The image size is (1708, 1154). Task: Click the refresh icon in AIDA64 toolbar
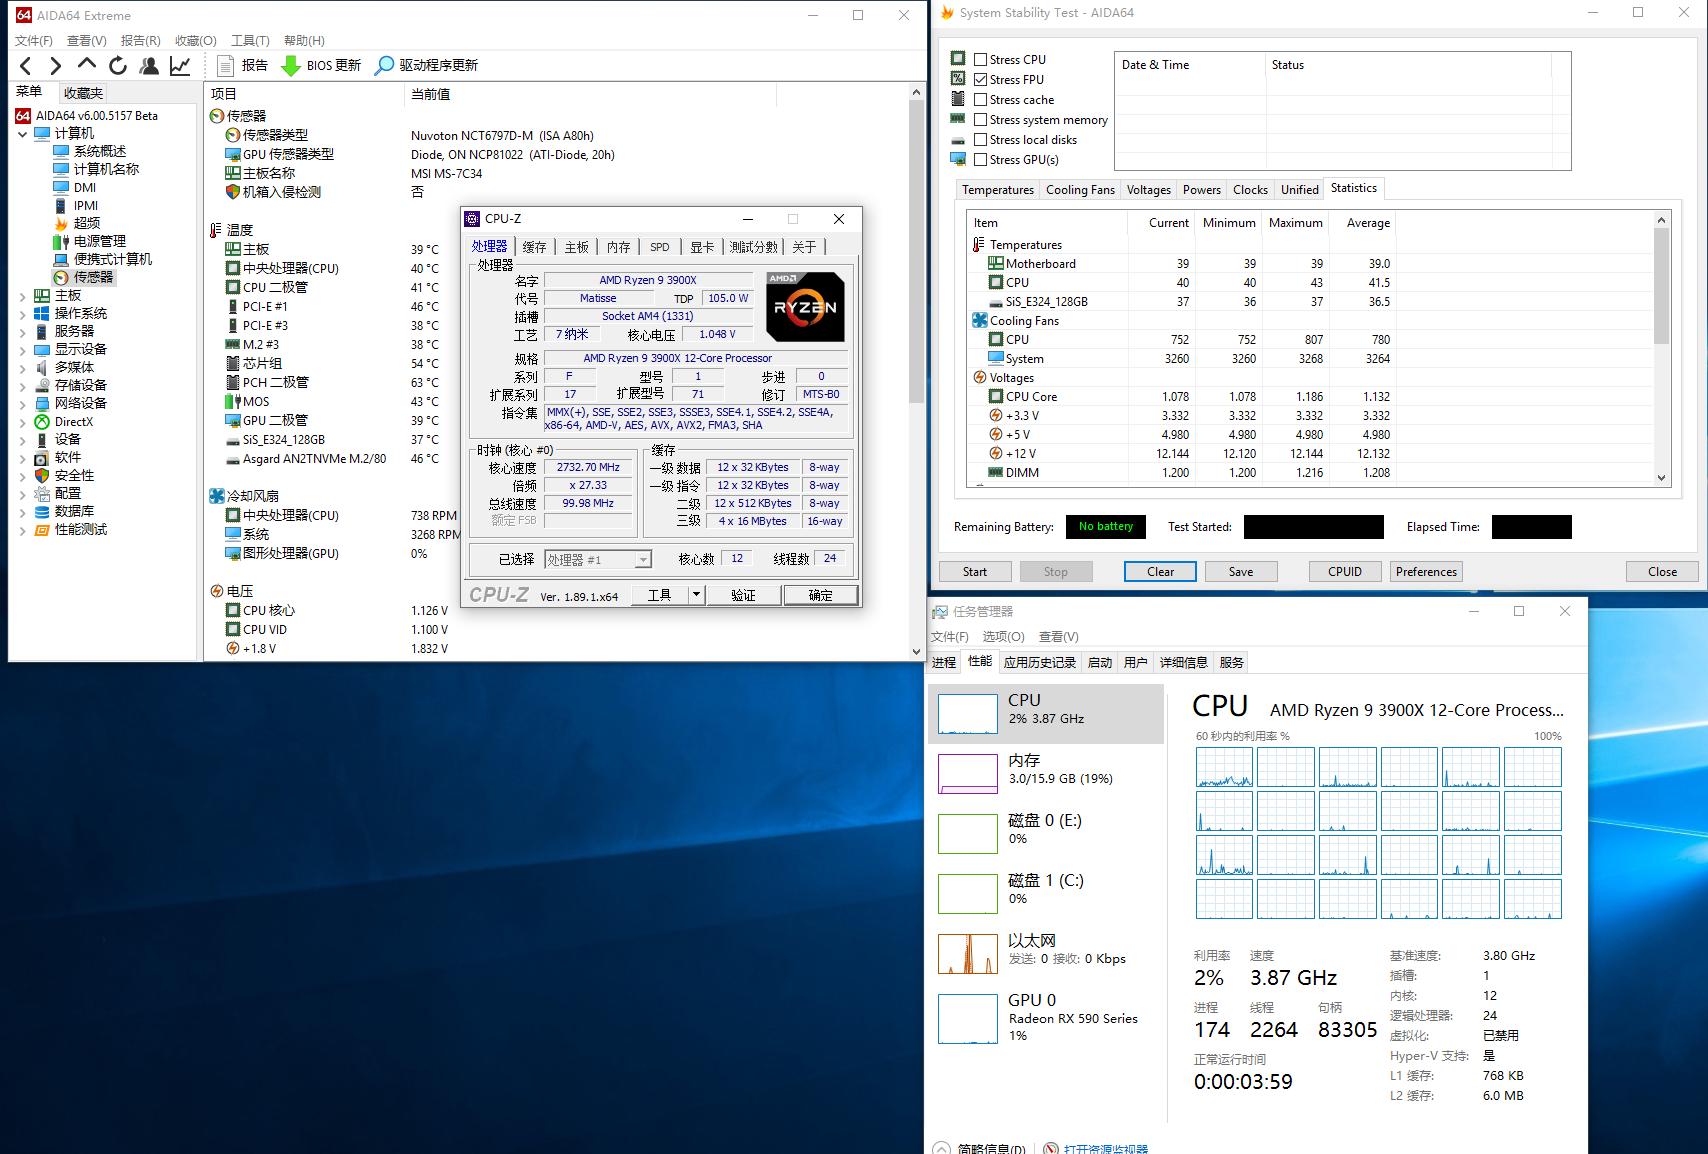click(x=118, y=66)
